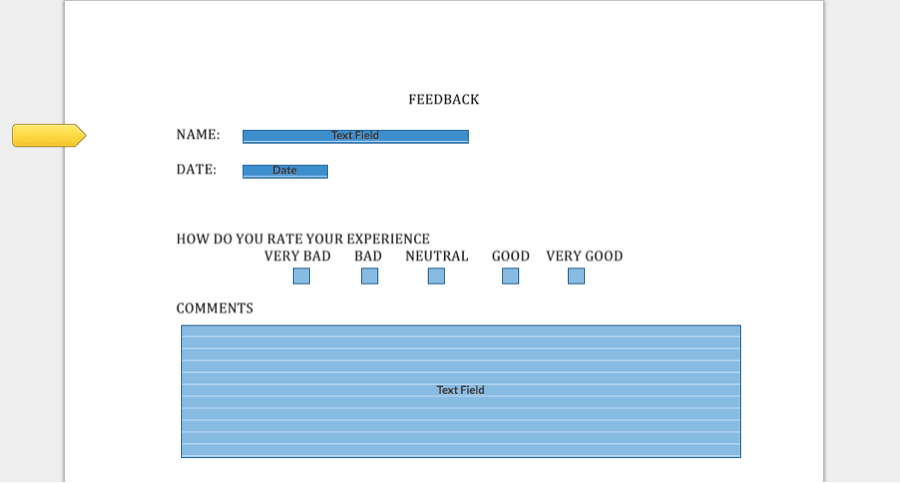Click the FEEDBACK heading

443,100
